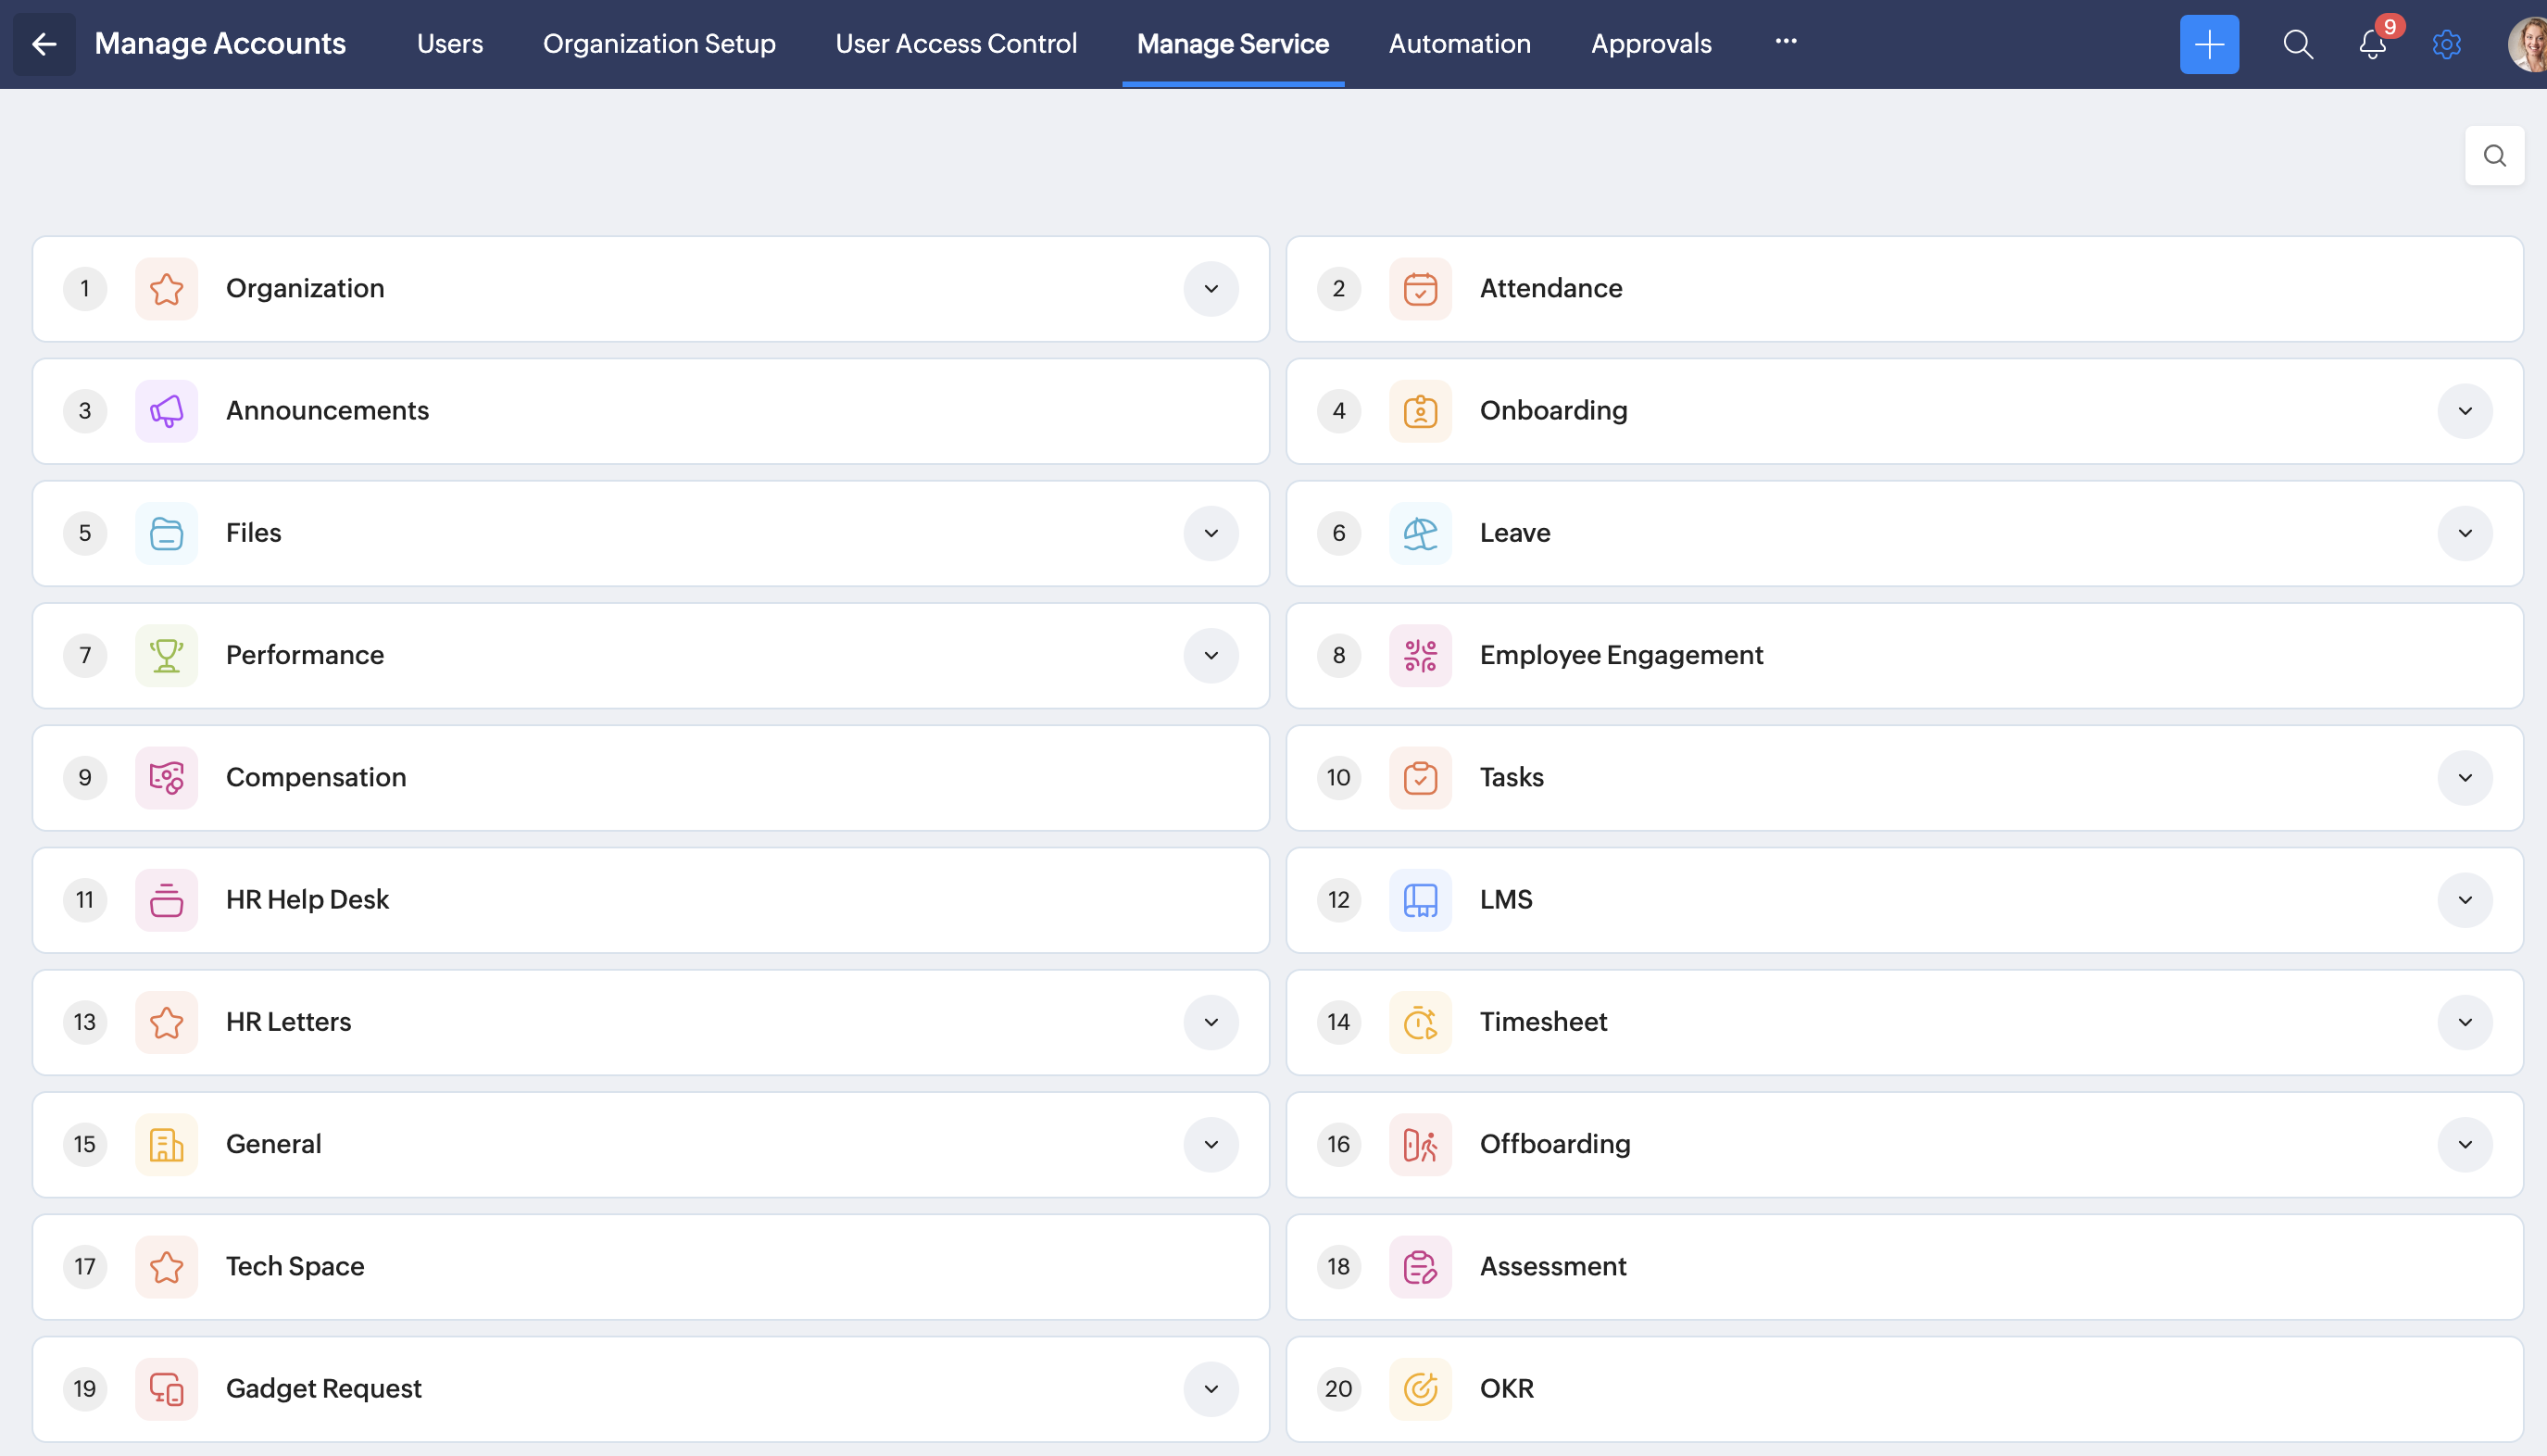Open the notifications bell icon
This screenshot has height=1456, width=2547.
tap(2372, 44)
